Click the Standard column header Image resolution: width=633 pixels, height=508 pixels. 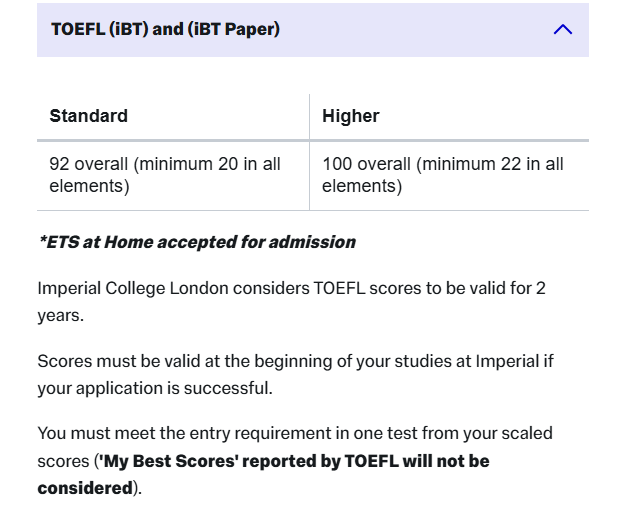point(89,116)
